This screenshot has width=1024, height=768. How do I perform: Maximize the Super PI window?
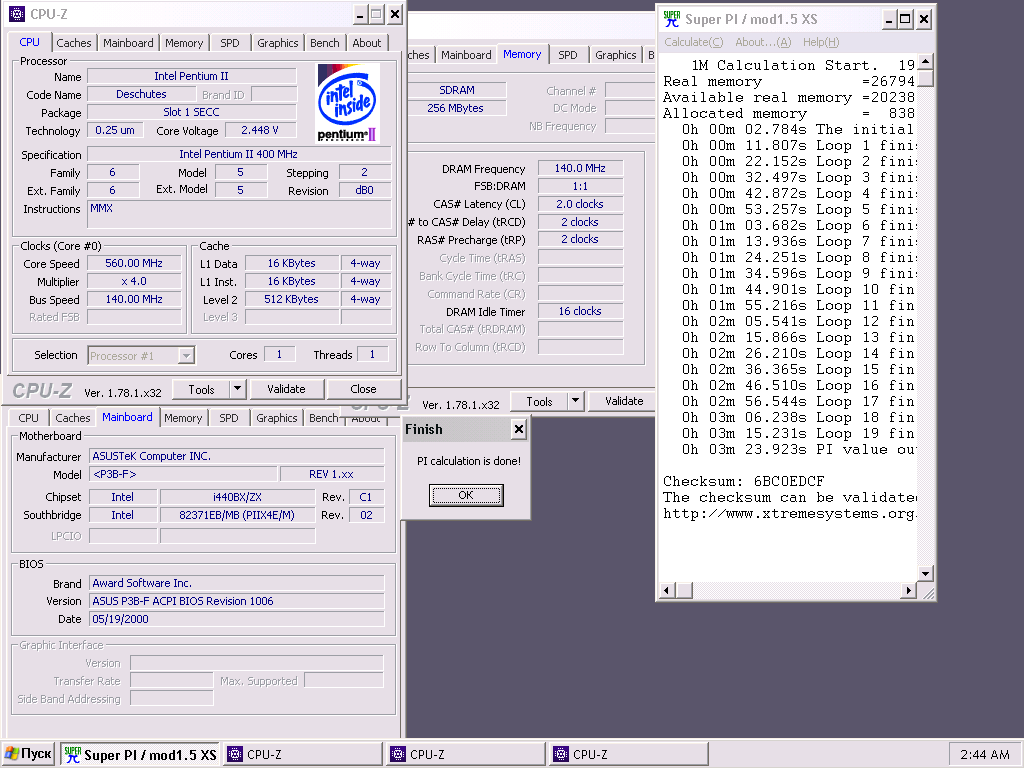905,19
